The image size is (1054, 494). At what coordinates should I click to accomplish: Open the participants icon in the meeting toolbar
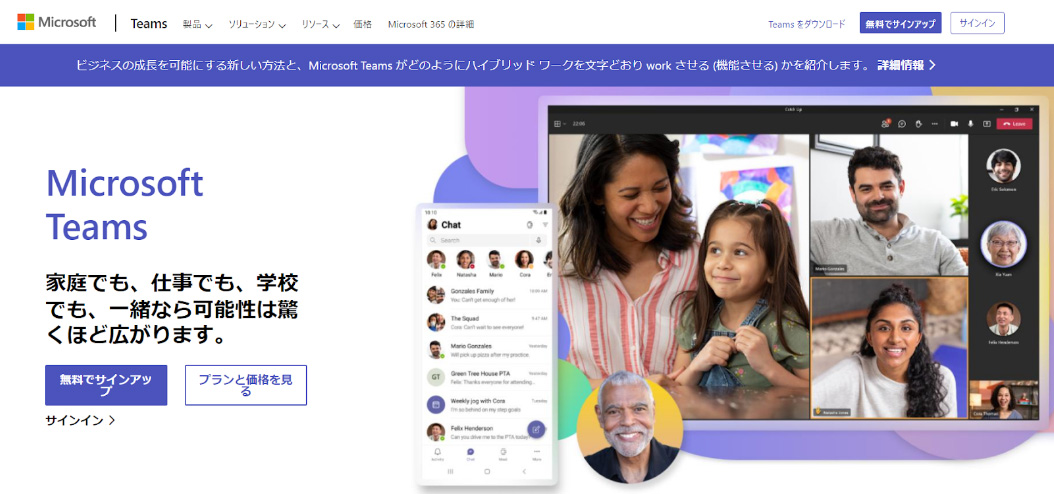tap(886, 124)
